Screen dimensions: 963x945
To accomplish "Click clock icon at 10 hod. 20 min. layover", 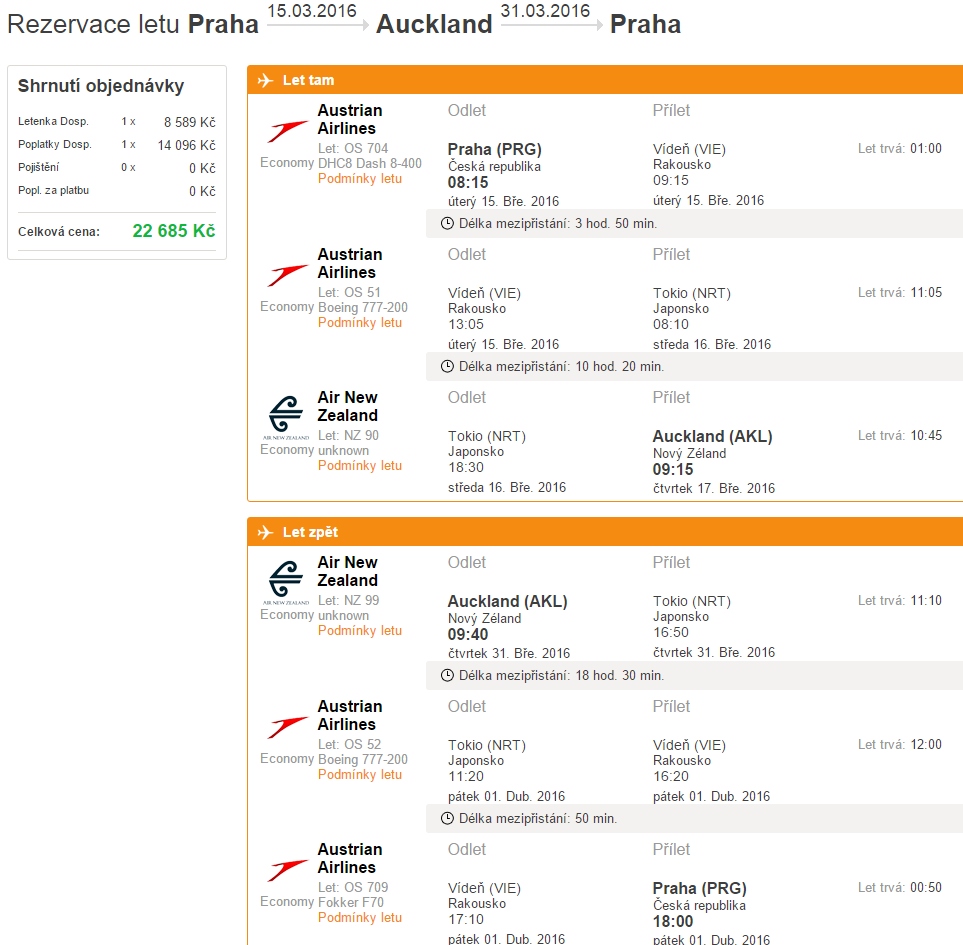I will pyautogui.click(x=448, y=367).
